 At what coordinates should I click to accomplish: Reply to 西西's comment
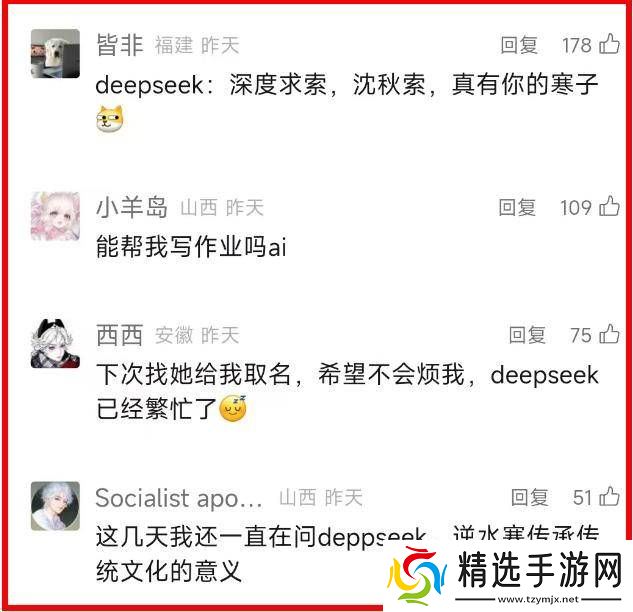click(527, 335)
